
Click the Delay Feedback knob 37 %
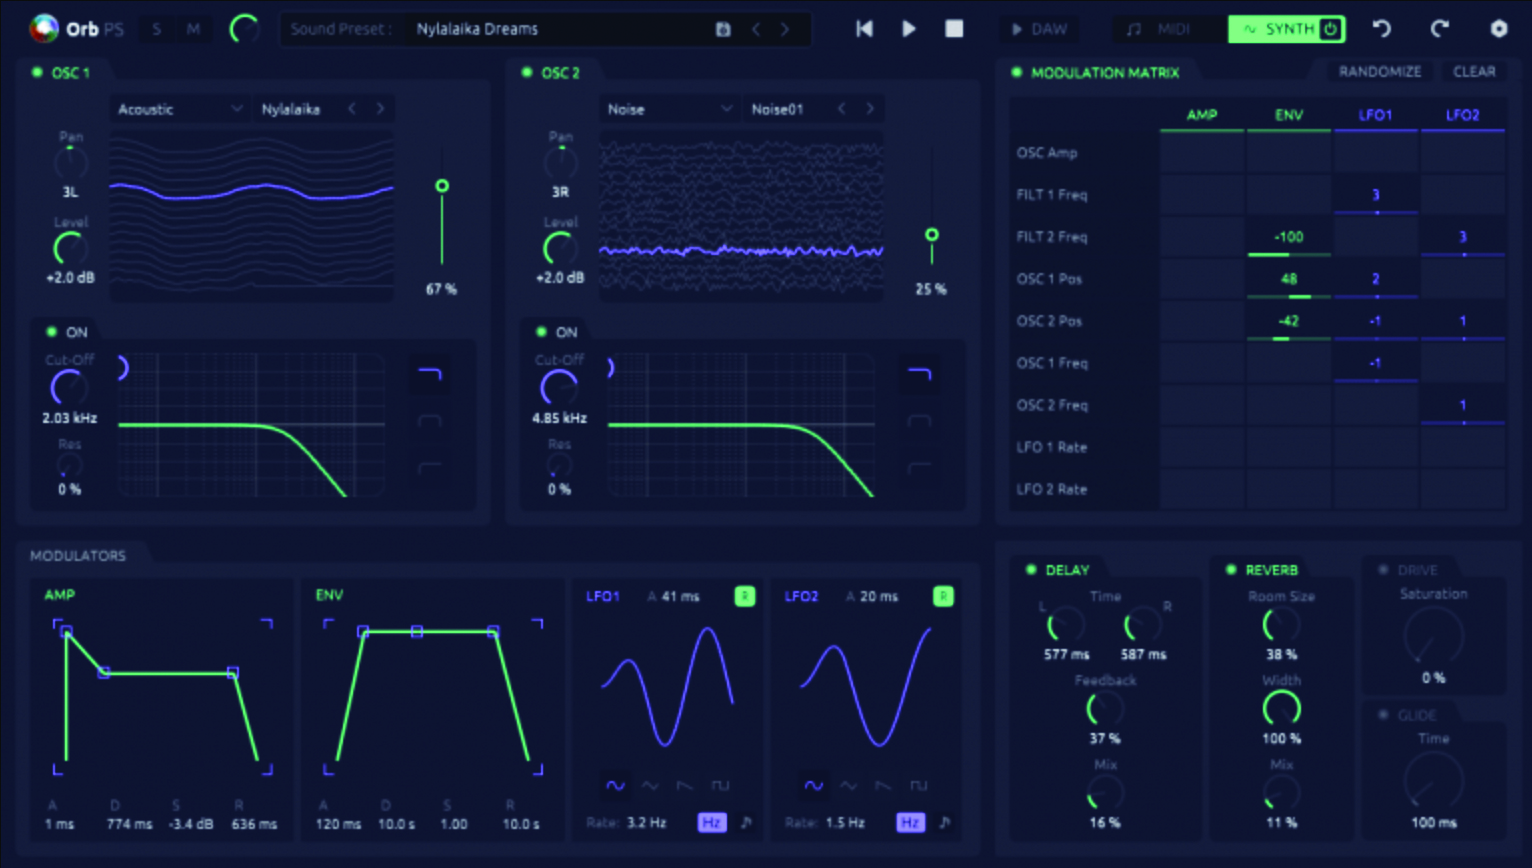tap(1105, 709)
